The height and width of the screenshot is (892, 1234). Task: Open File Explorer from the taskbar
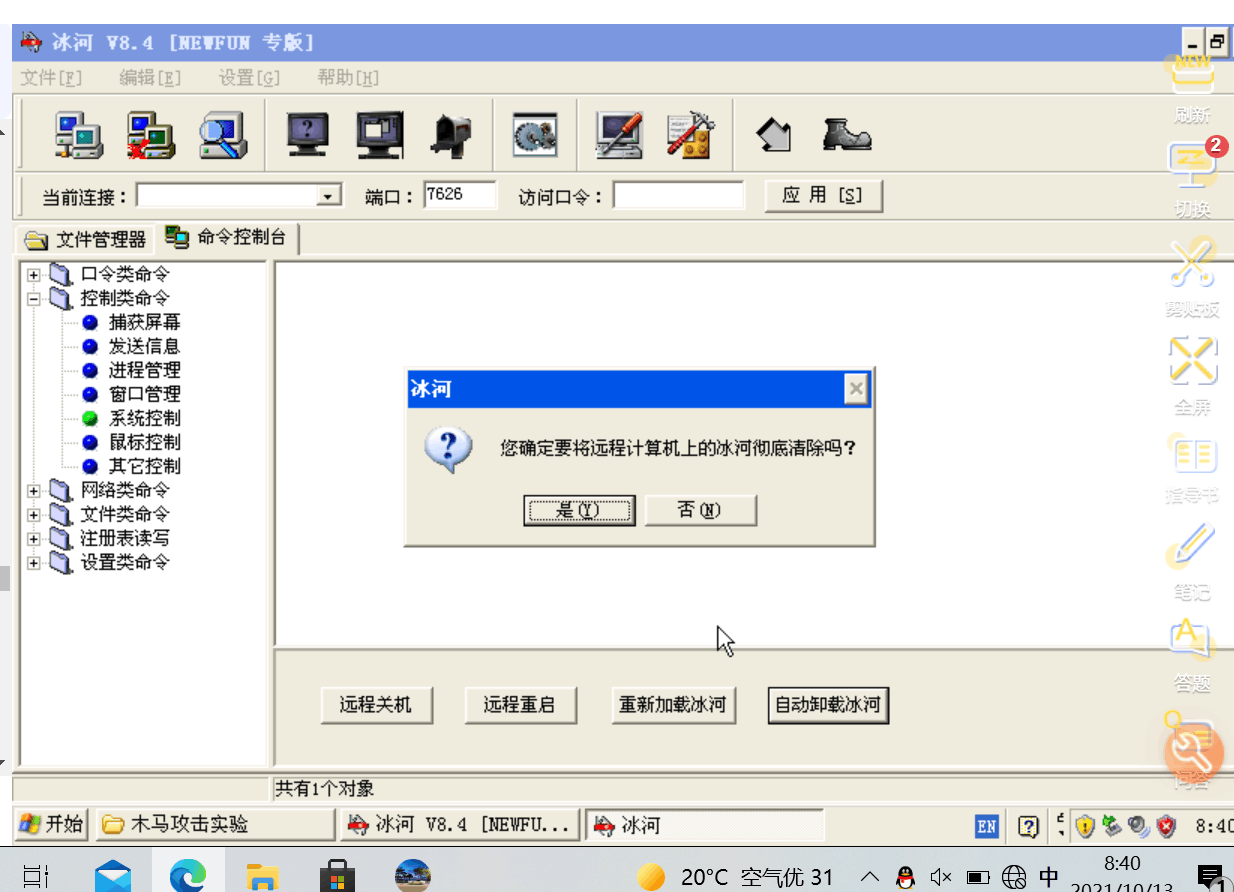(x=262, y=877)
